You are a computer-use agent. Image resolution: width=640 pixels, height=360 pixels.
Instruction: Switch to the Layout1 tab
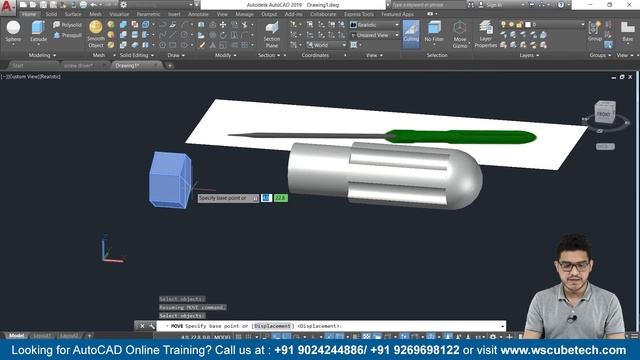pos(42,336)
